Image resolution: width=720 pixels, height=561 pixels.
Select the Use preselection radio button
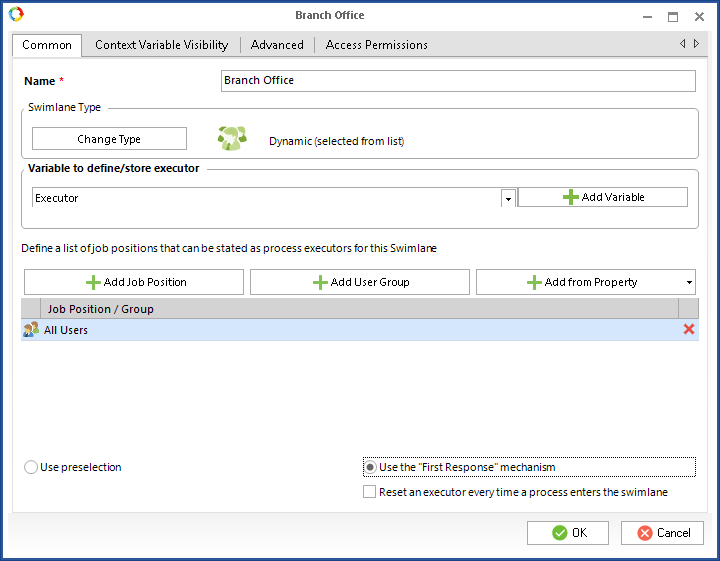tap(31, 467)
